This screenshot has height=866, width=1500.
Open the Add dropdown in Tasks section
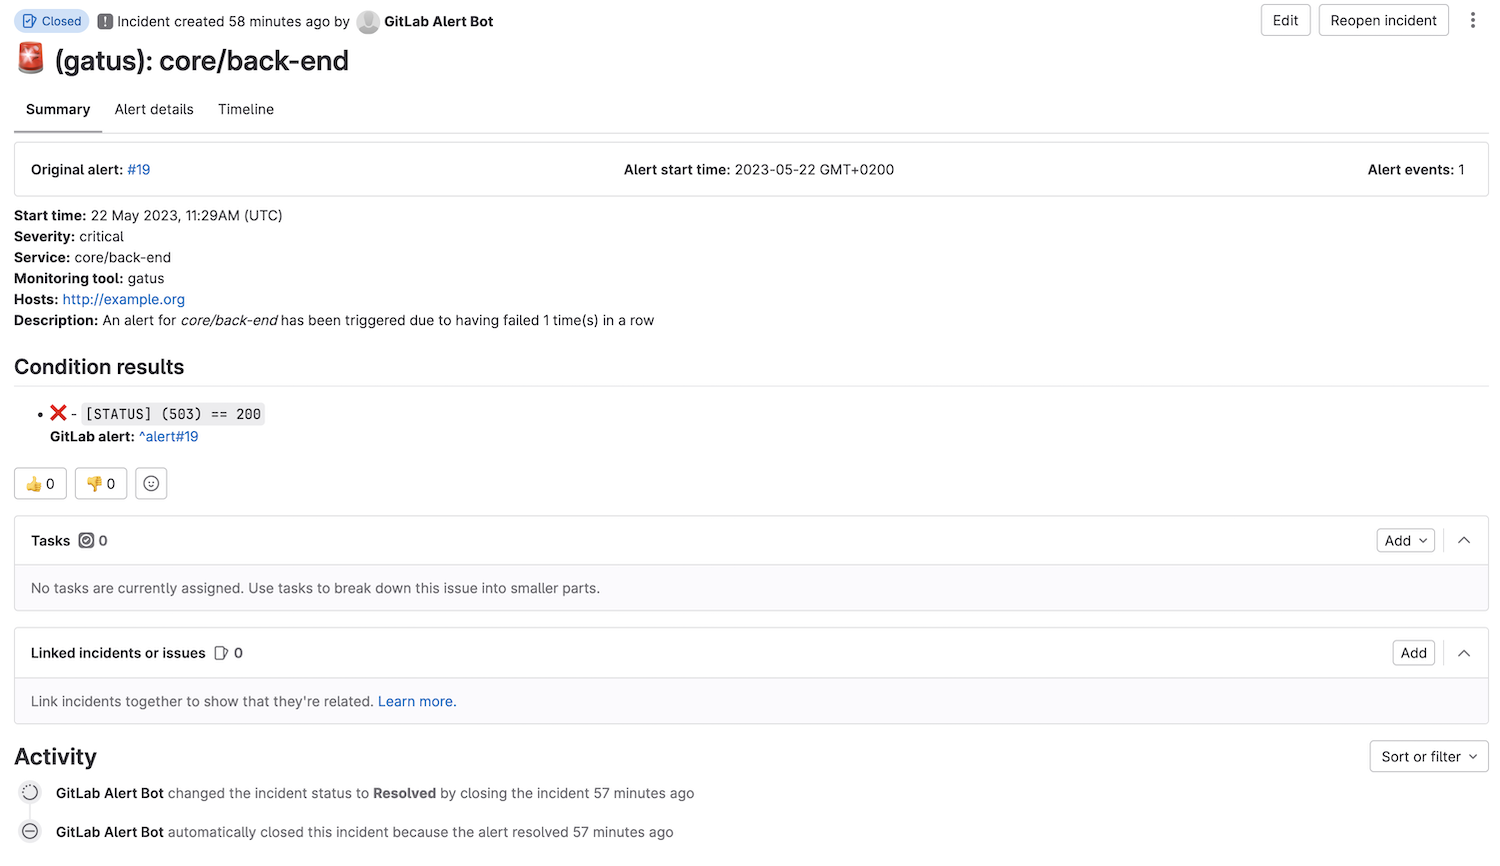point(1405,540)
